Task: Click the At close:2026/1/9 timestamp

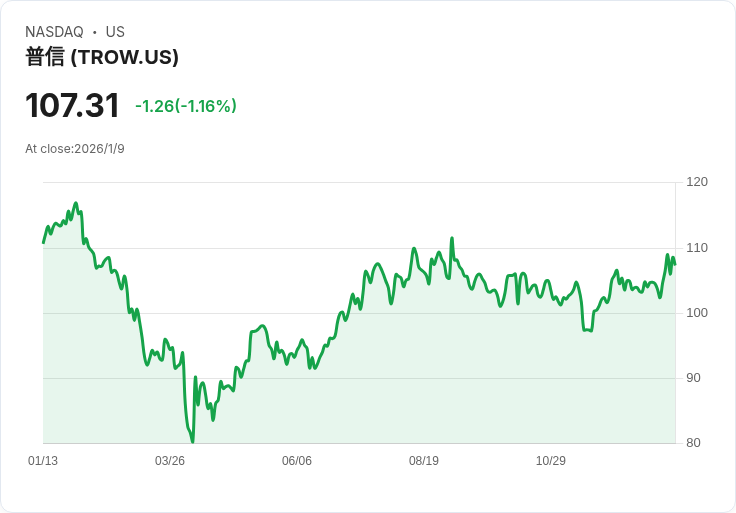Action: tap(75, 149)
